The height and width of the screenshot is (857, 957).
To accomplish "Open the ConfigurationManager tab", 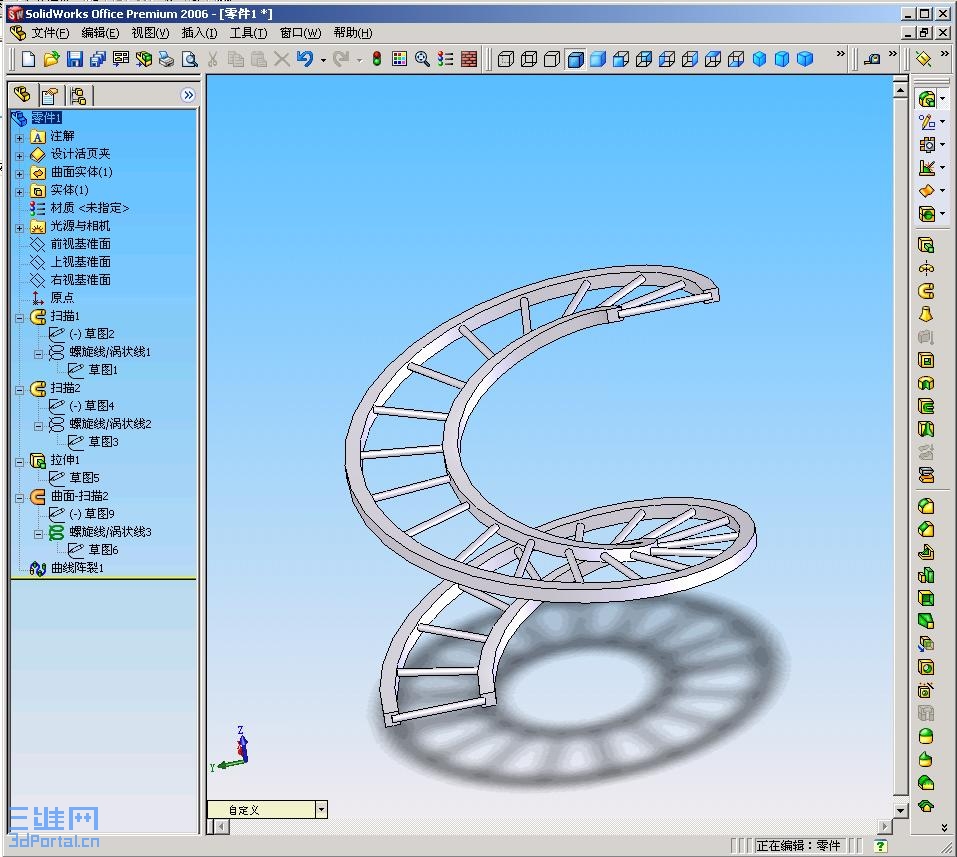I will [78, 96].
